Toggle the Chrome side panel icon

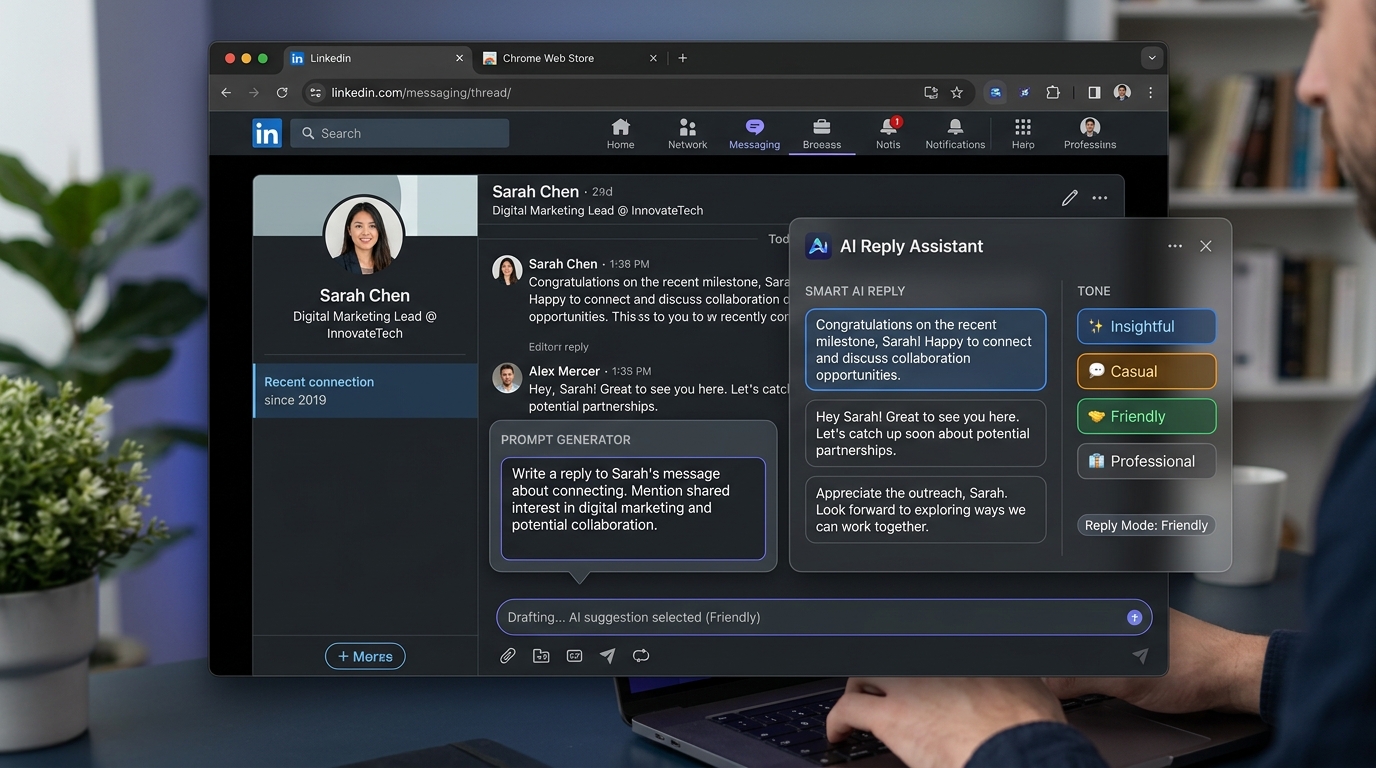click(1094, 92)
